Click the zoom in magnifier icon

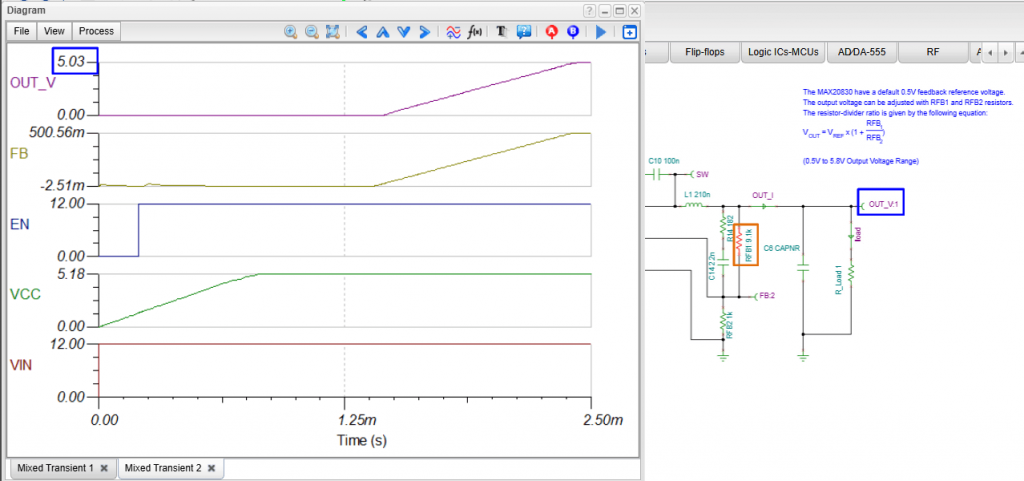pyautogui.click(x=291, y=32)
